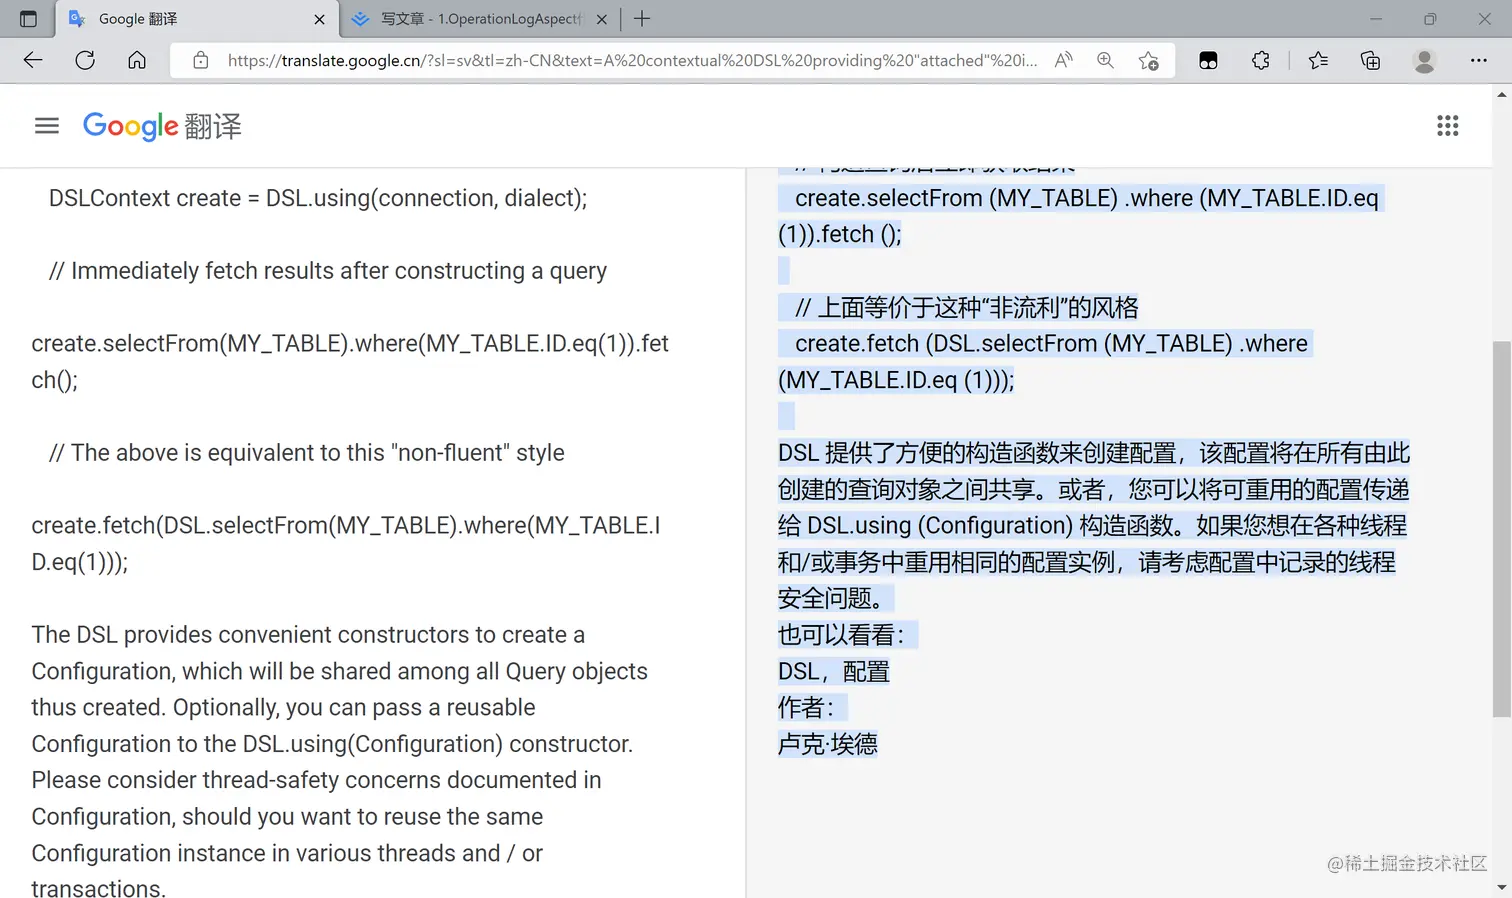Switch to the Google 翻译 tab
Screen dimensions: 1512x898
point(197,19)
